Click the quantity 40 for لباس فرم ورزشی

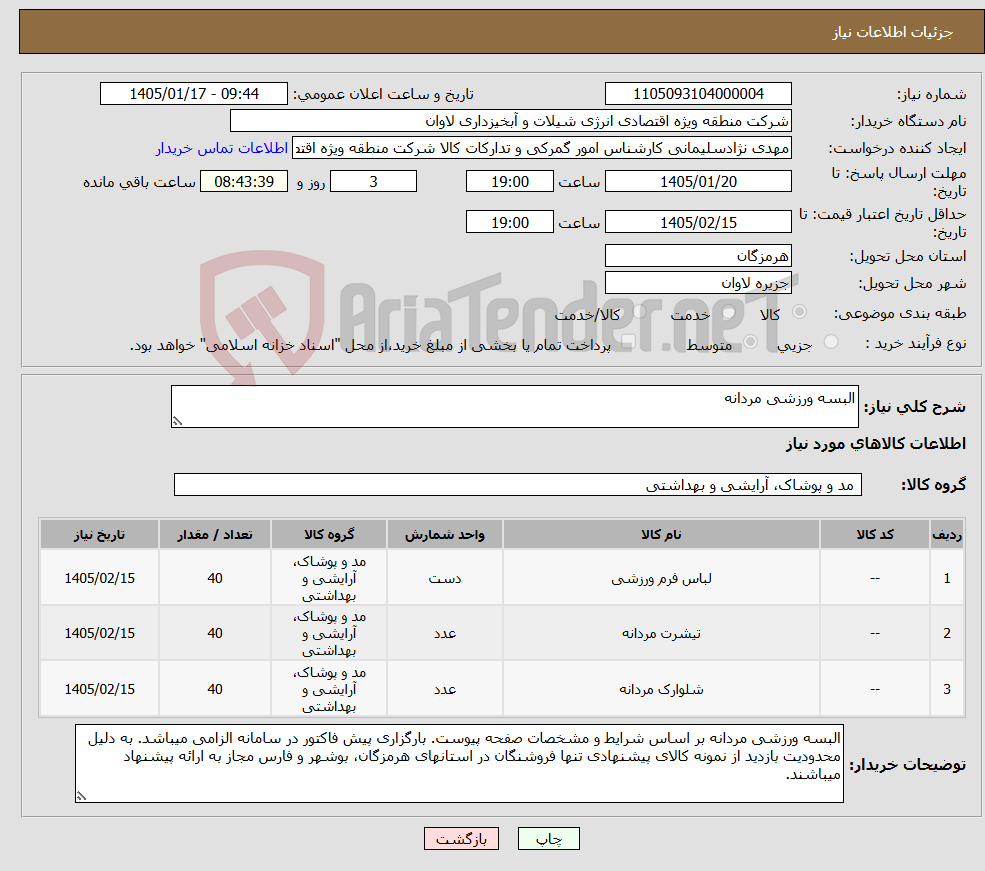pyautogui.click(x=215, y=578)
